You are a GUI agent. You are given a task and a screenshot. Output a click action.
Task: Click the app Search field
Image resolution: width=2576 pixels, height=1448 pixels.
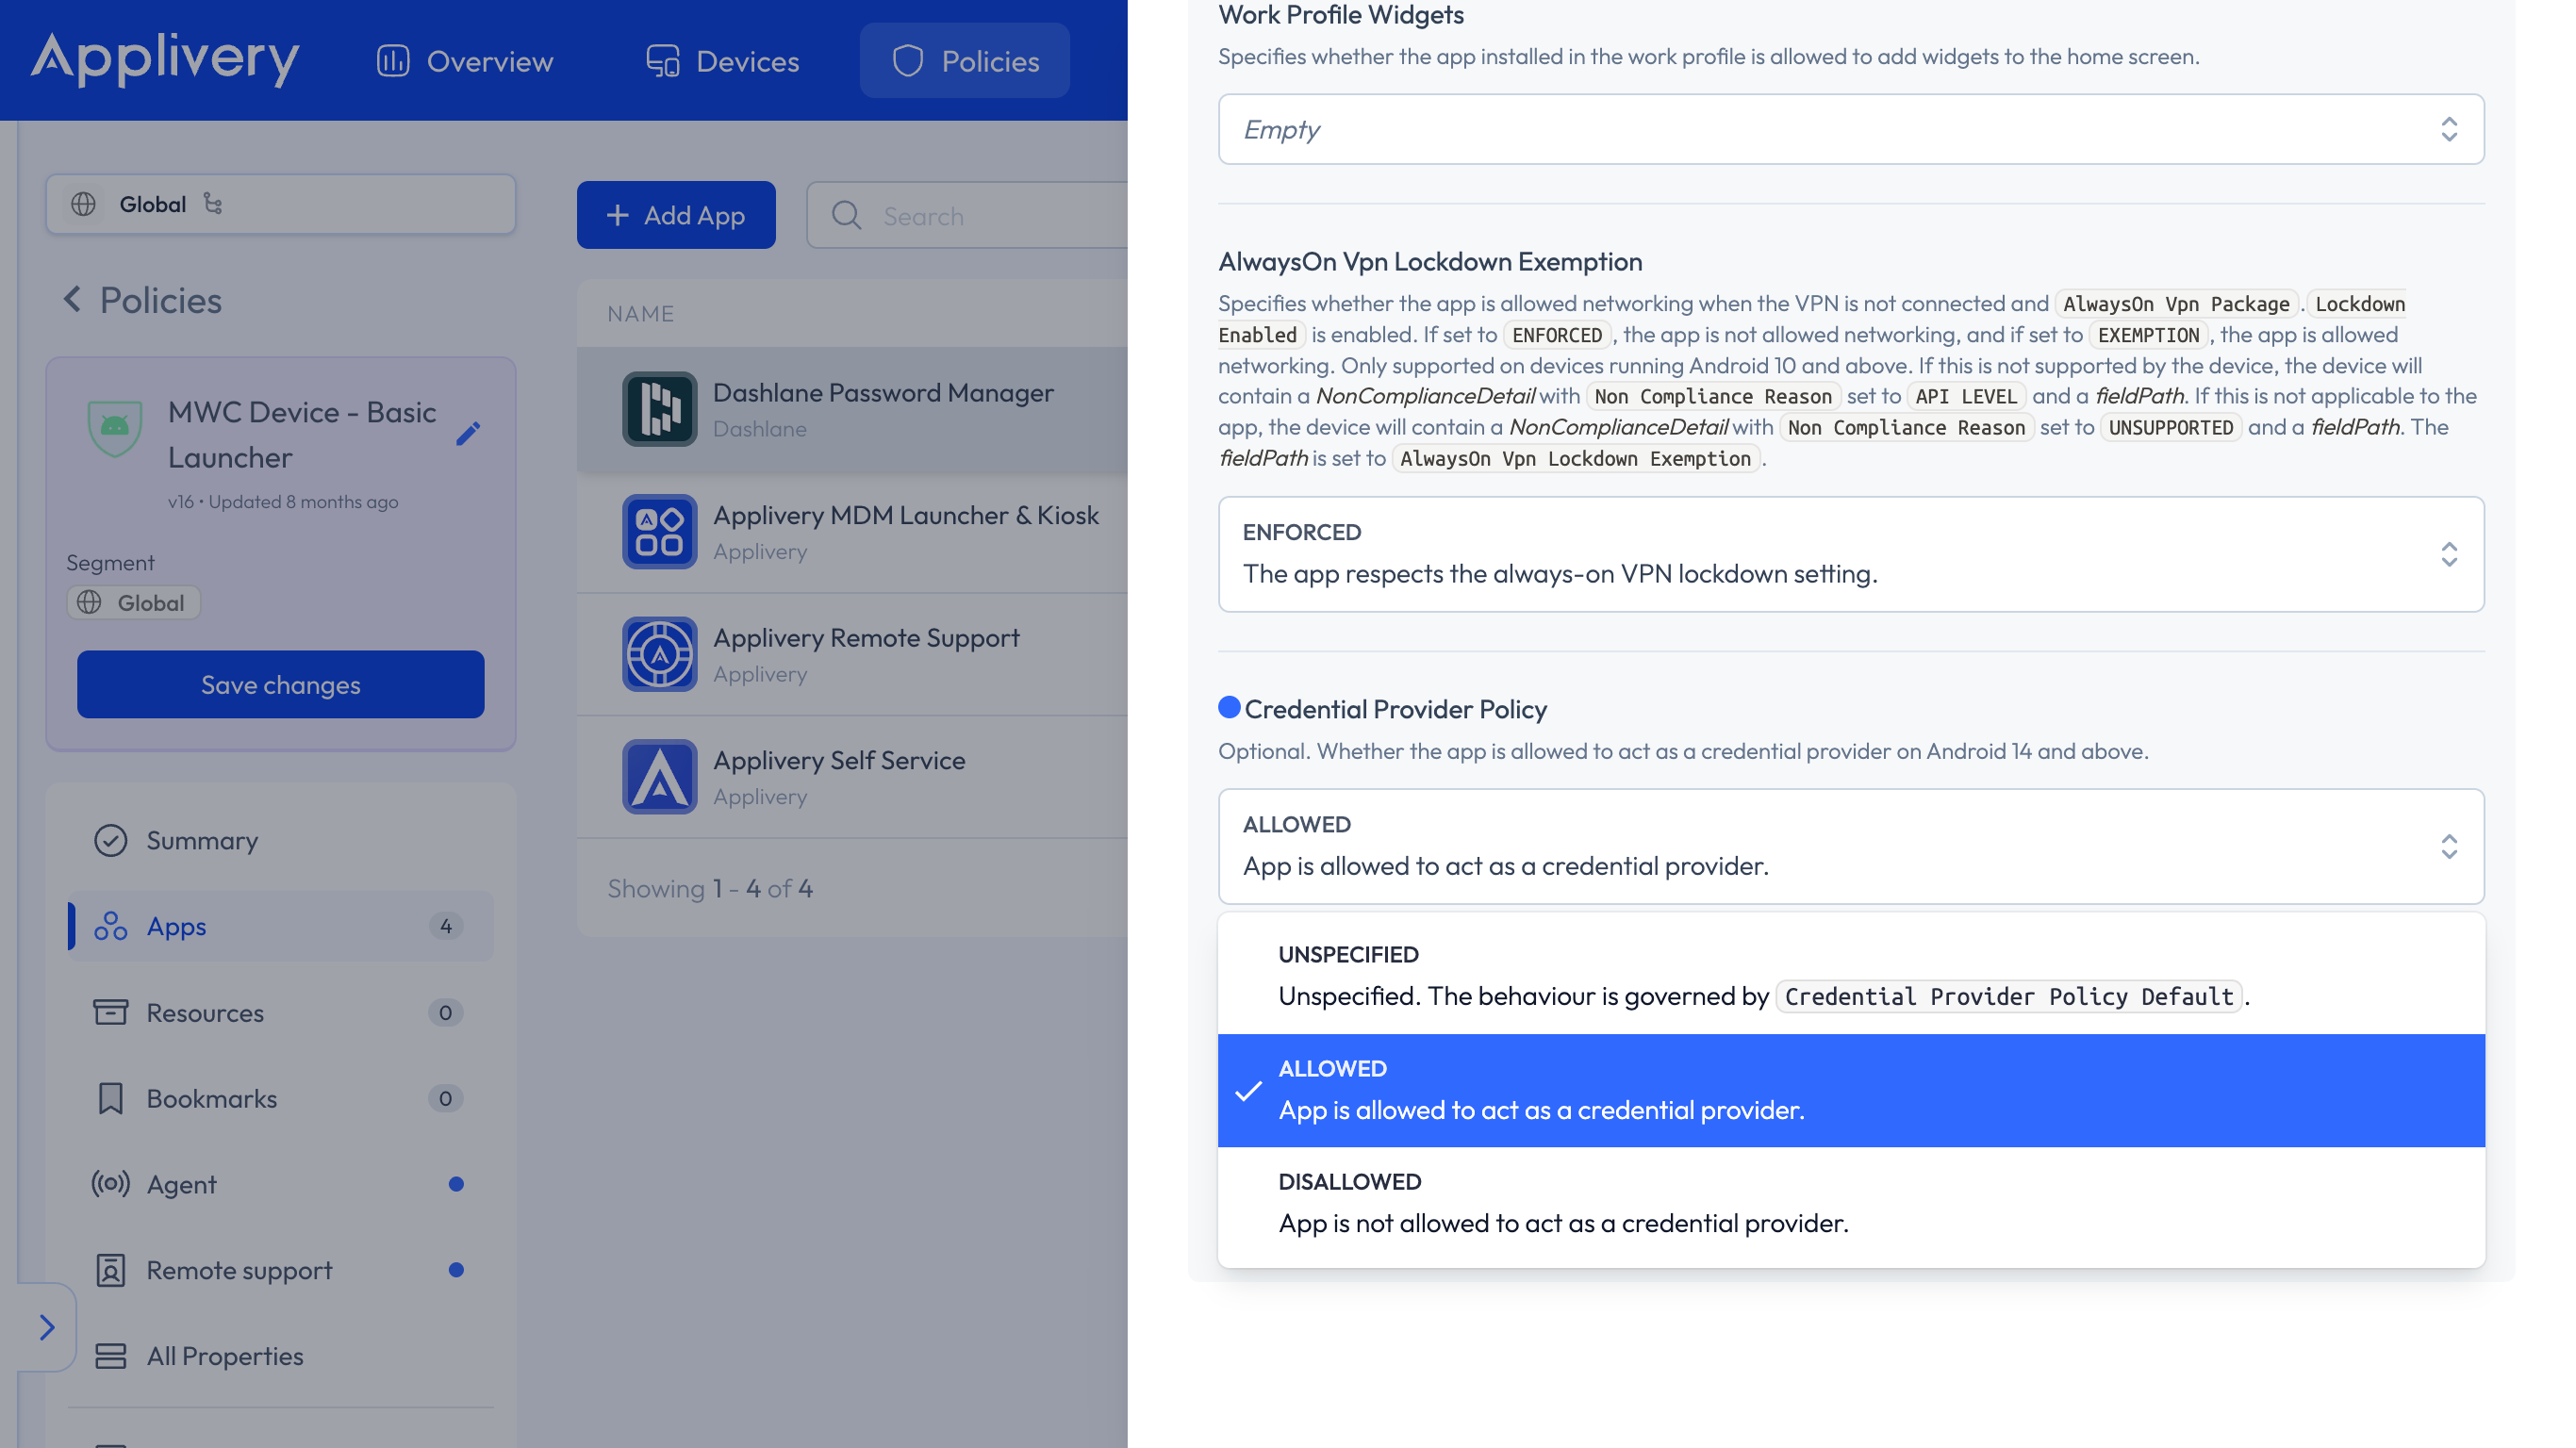pyautogui.click(x=967, y=215)
